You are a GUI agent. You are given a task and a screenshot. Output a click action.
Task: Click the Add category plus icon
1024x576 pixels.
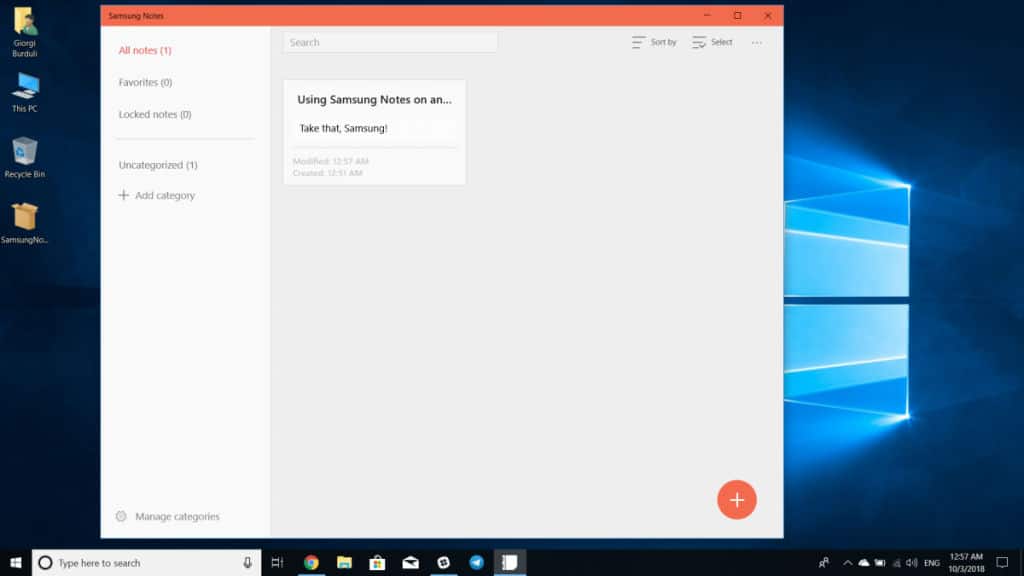(x=123, y=195)
